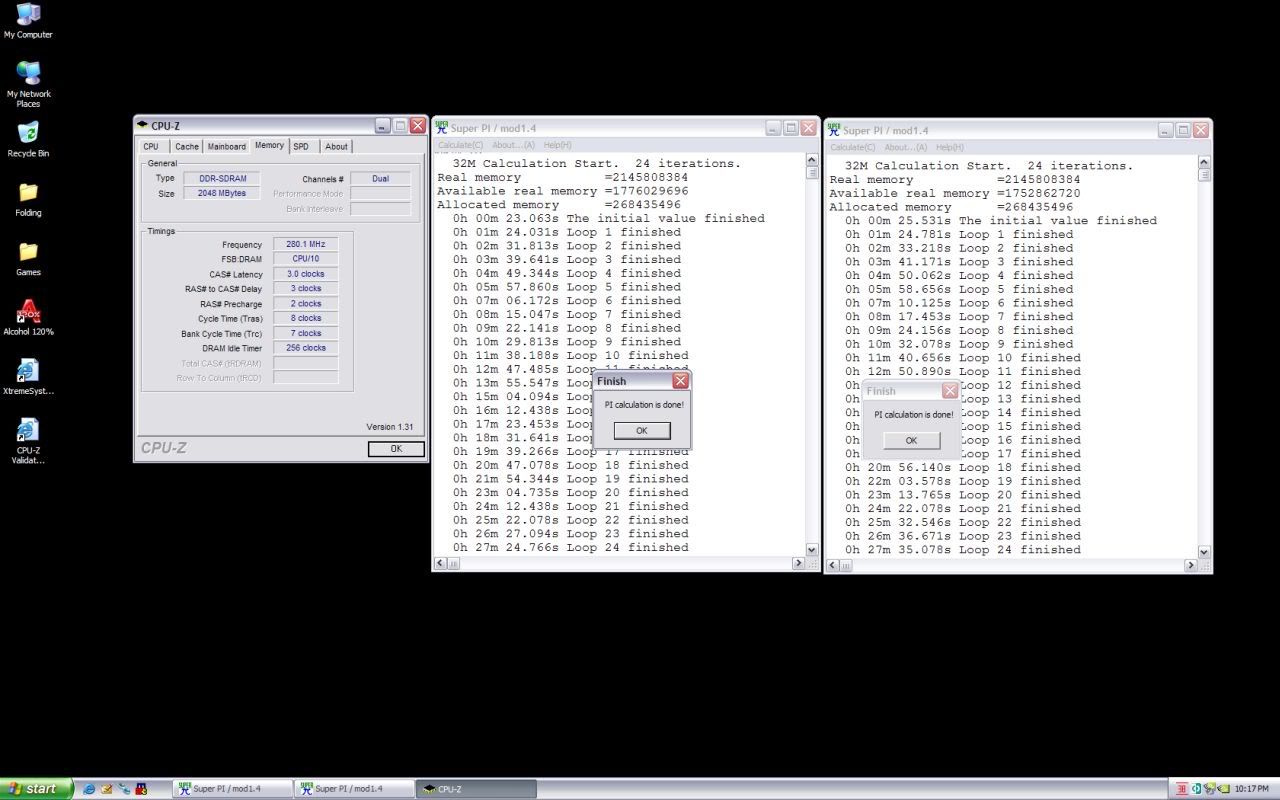Click OK in right Super PI Finish dialog
The image size is (1280, 800).
pyautogui.click(x=911, y=440)
